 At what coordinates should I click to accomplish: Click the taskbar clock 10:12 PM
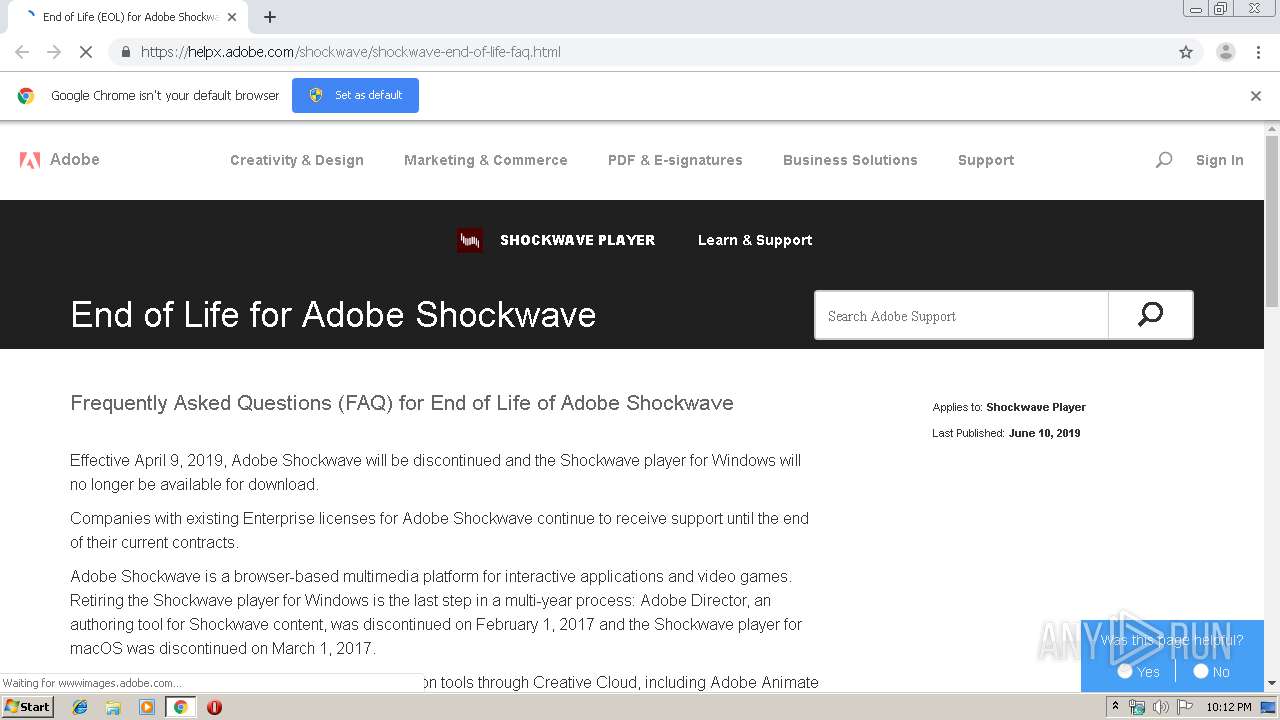point(1229,707)
